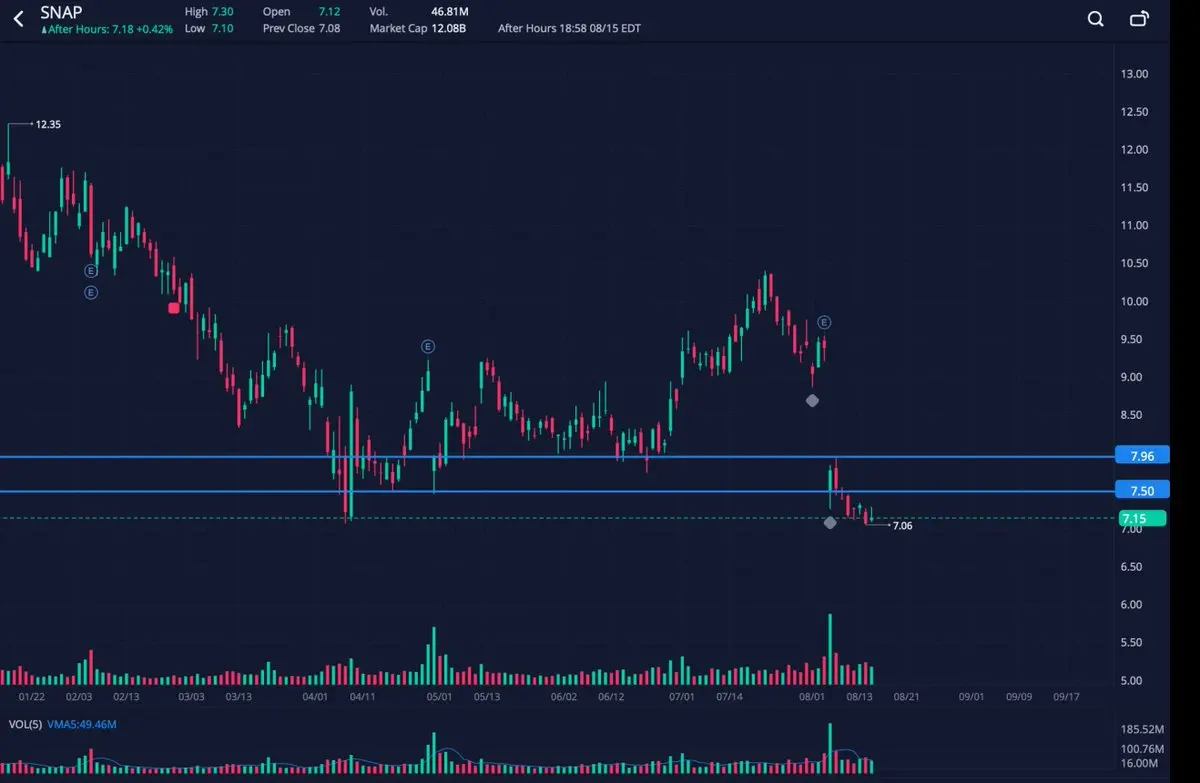Tap the 12.35 high price annotation
This screenshot has width=1200, height=783.
click(48, 124)
